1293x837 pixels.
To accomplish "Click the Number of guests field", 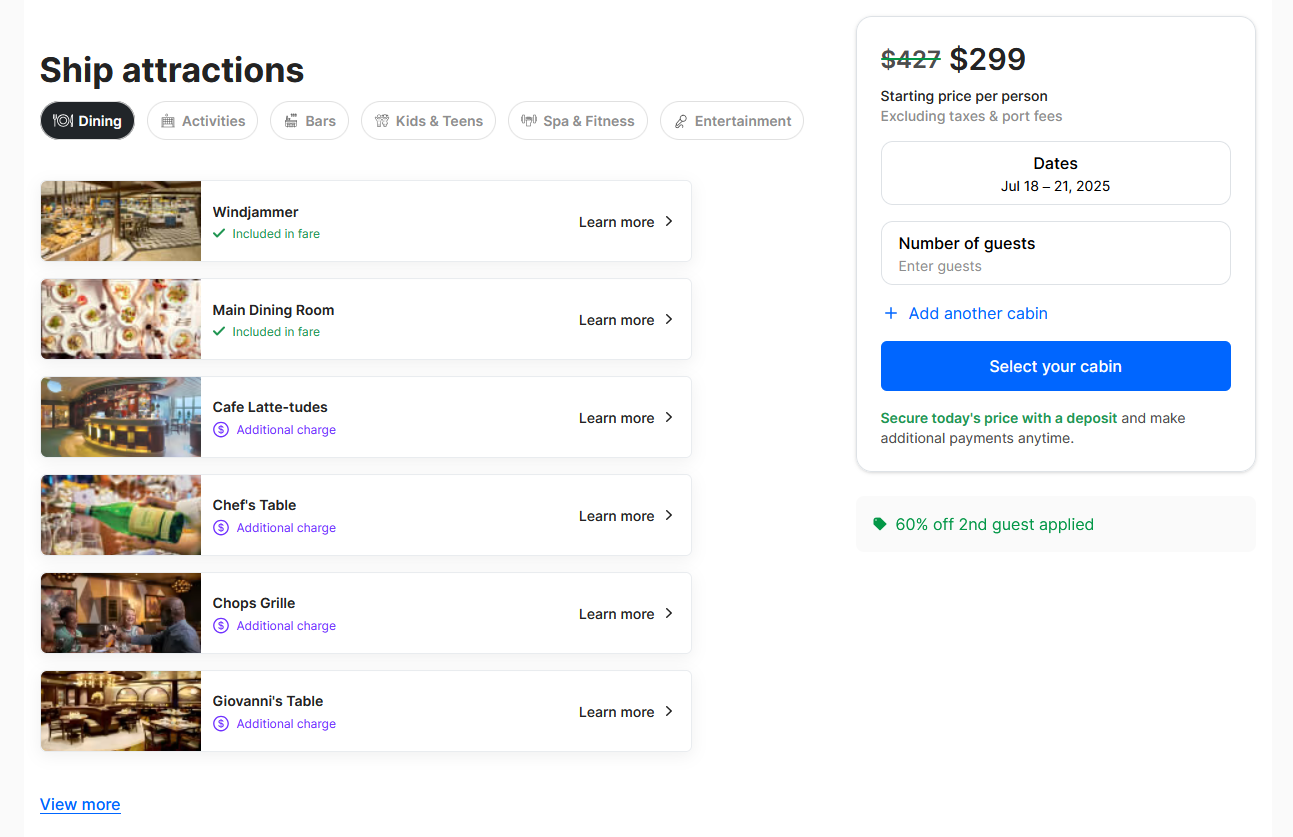I will (x=1055, y=253).
